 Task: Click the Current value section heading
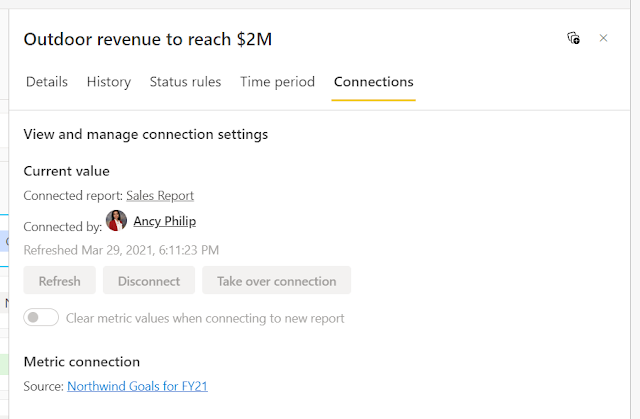(66, 171)
